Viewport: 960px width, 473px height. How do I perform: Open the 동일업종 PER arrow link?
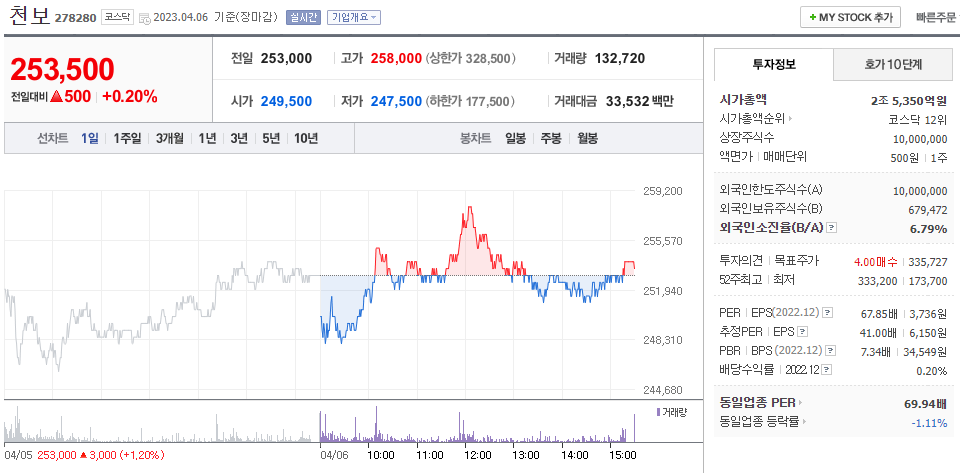click(x=800, y=403)
